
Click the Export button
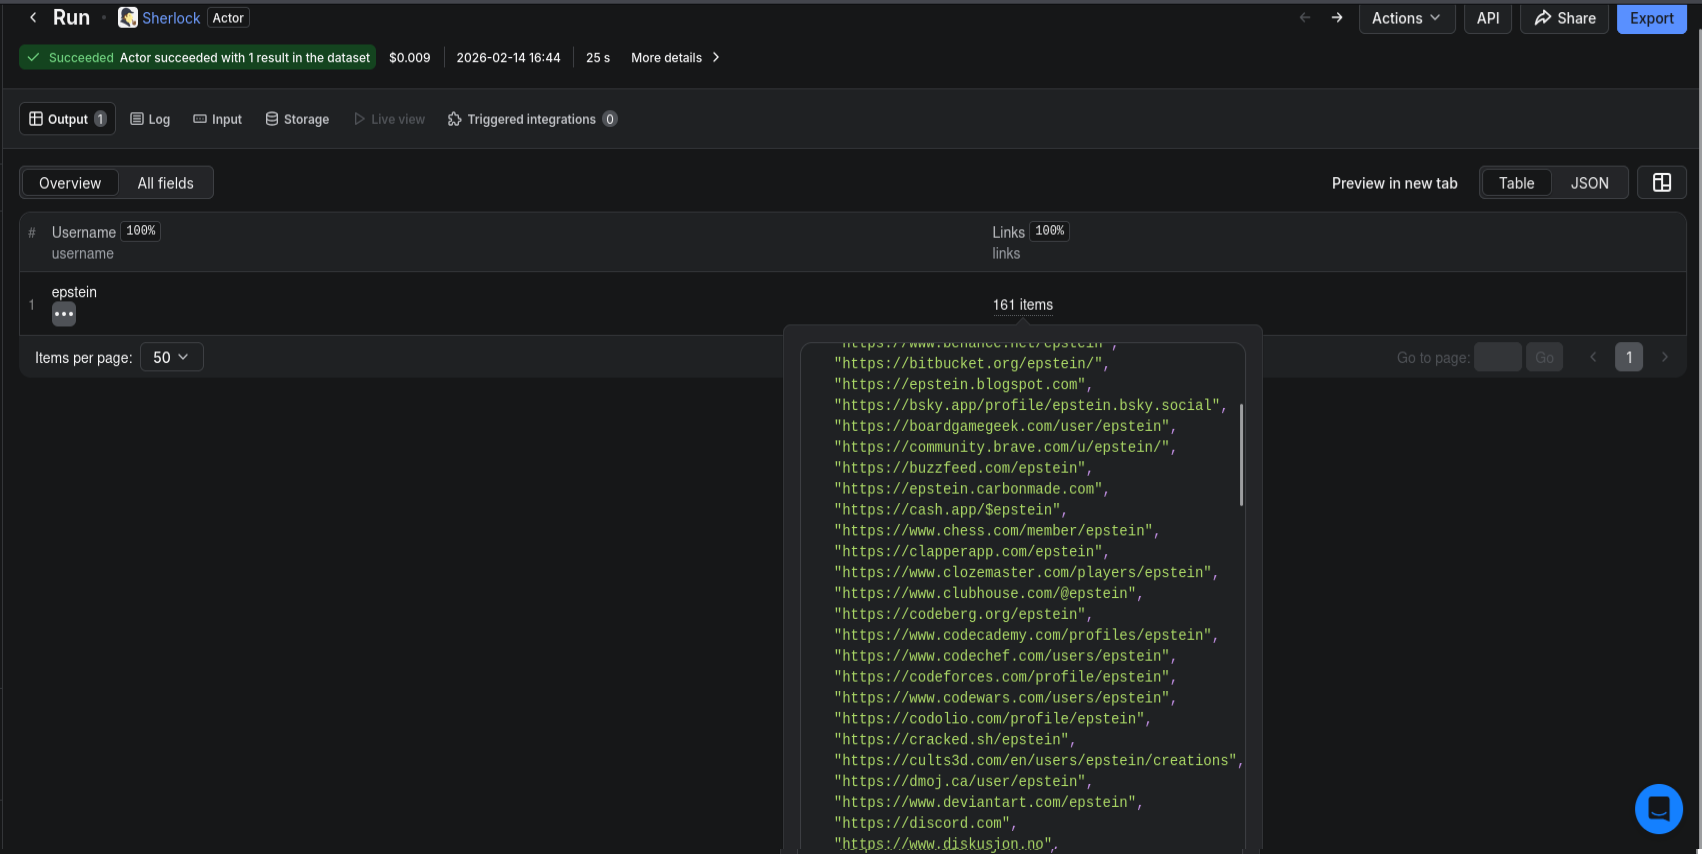click(1652, 18)
